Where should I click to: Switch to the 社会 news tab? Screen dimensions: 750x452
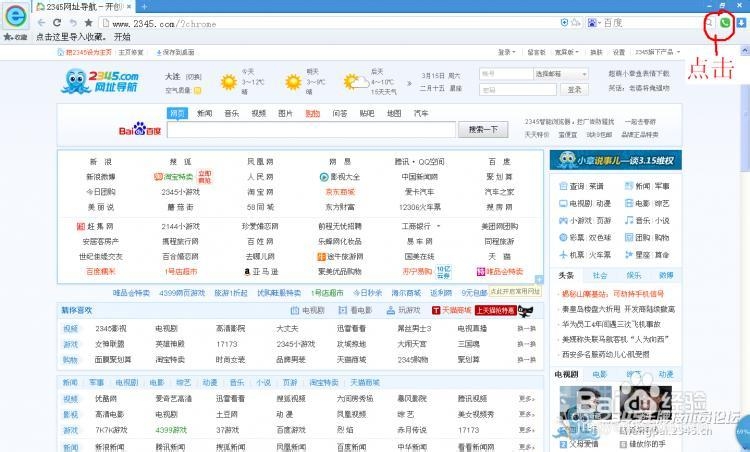(600, 276)
